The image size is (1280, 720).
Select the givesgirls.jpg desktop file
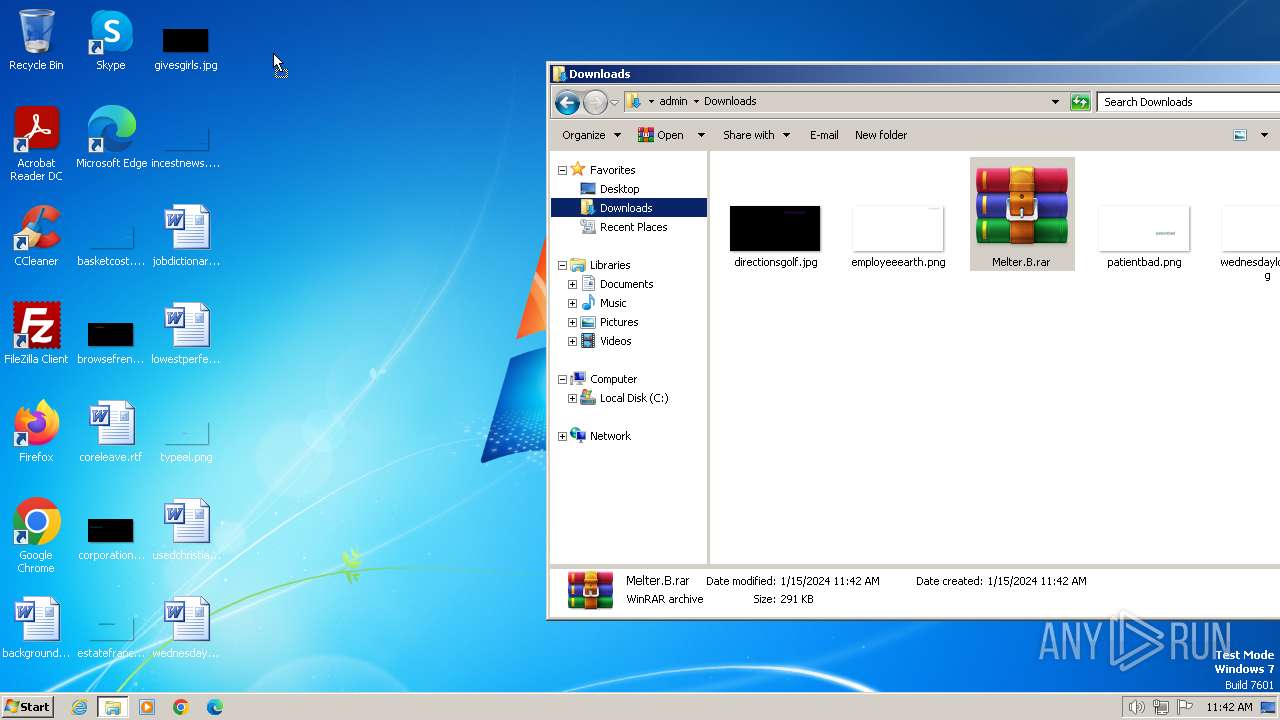186,46
